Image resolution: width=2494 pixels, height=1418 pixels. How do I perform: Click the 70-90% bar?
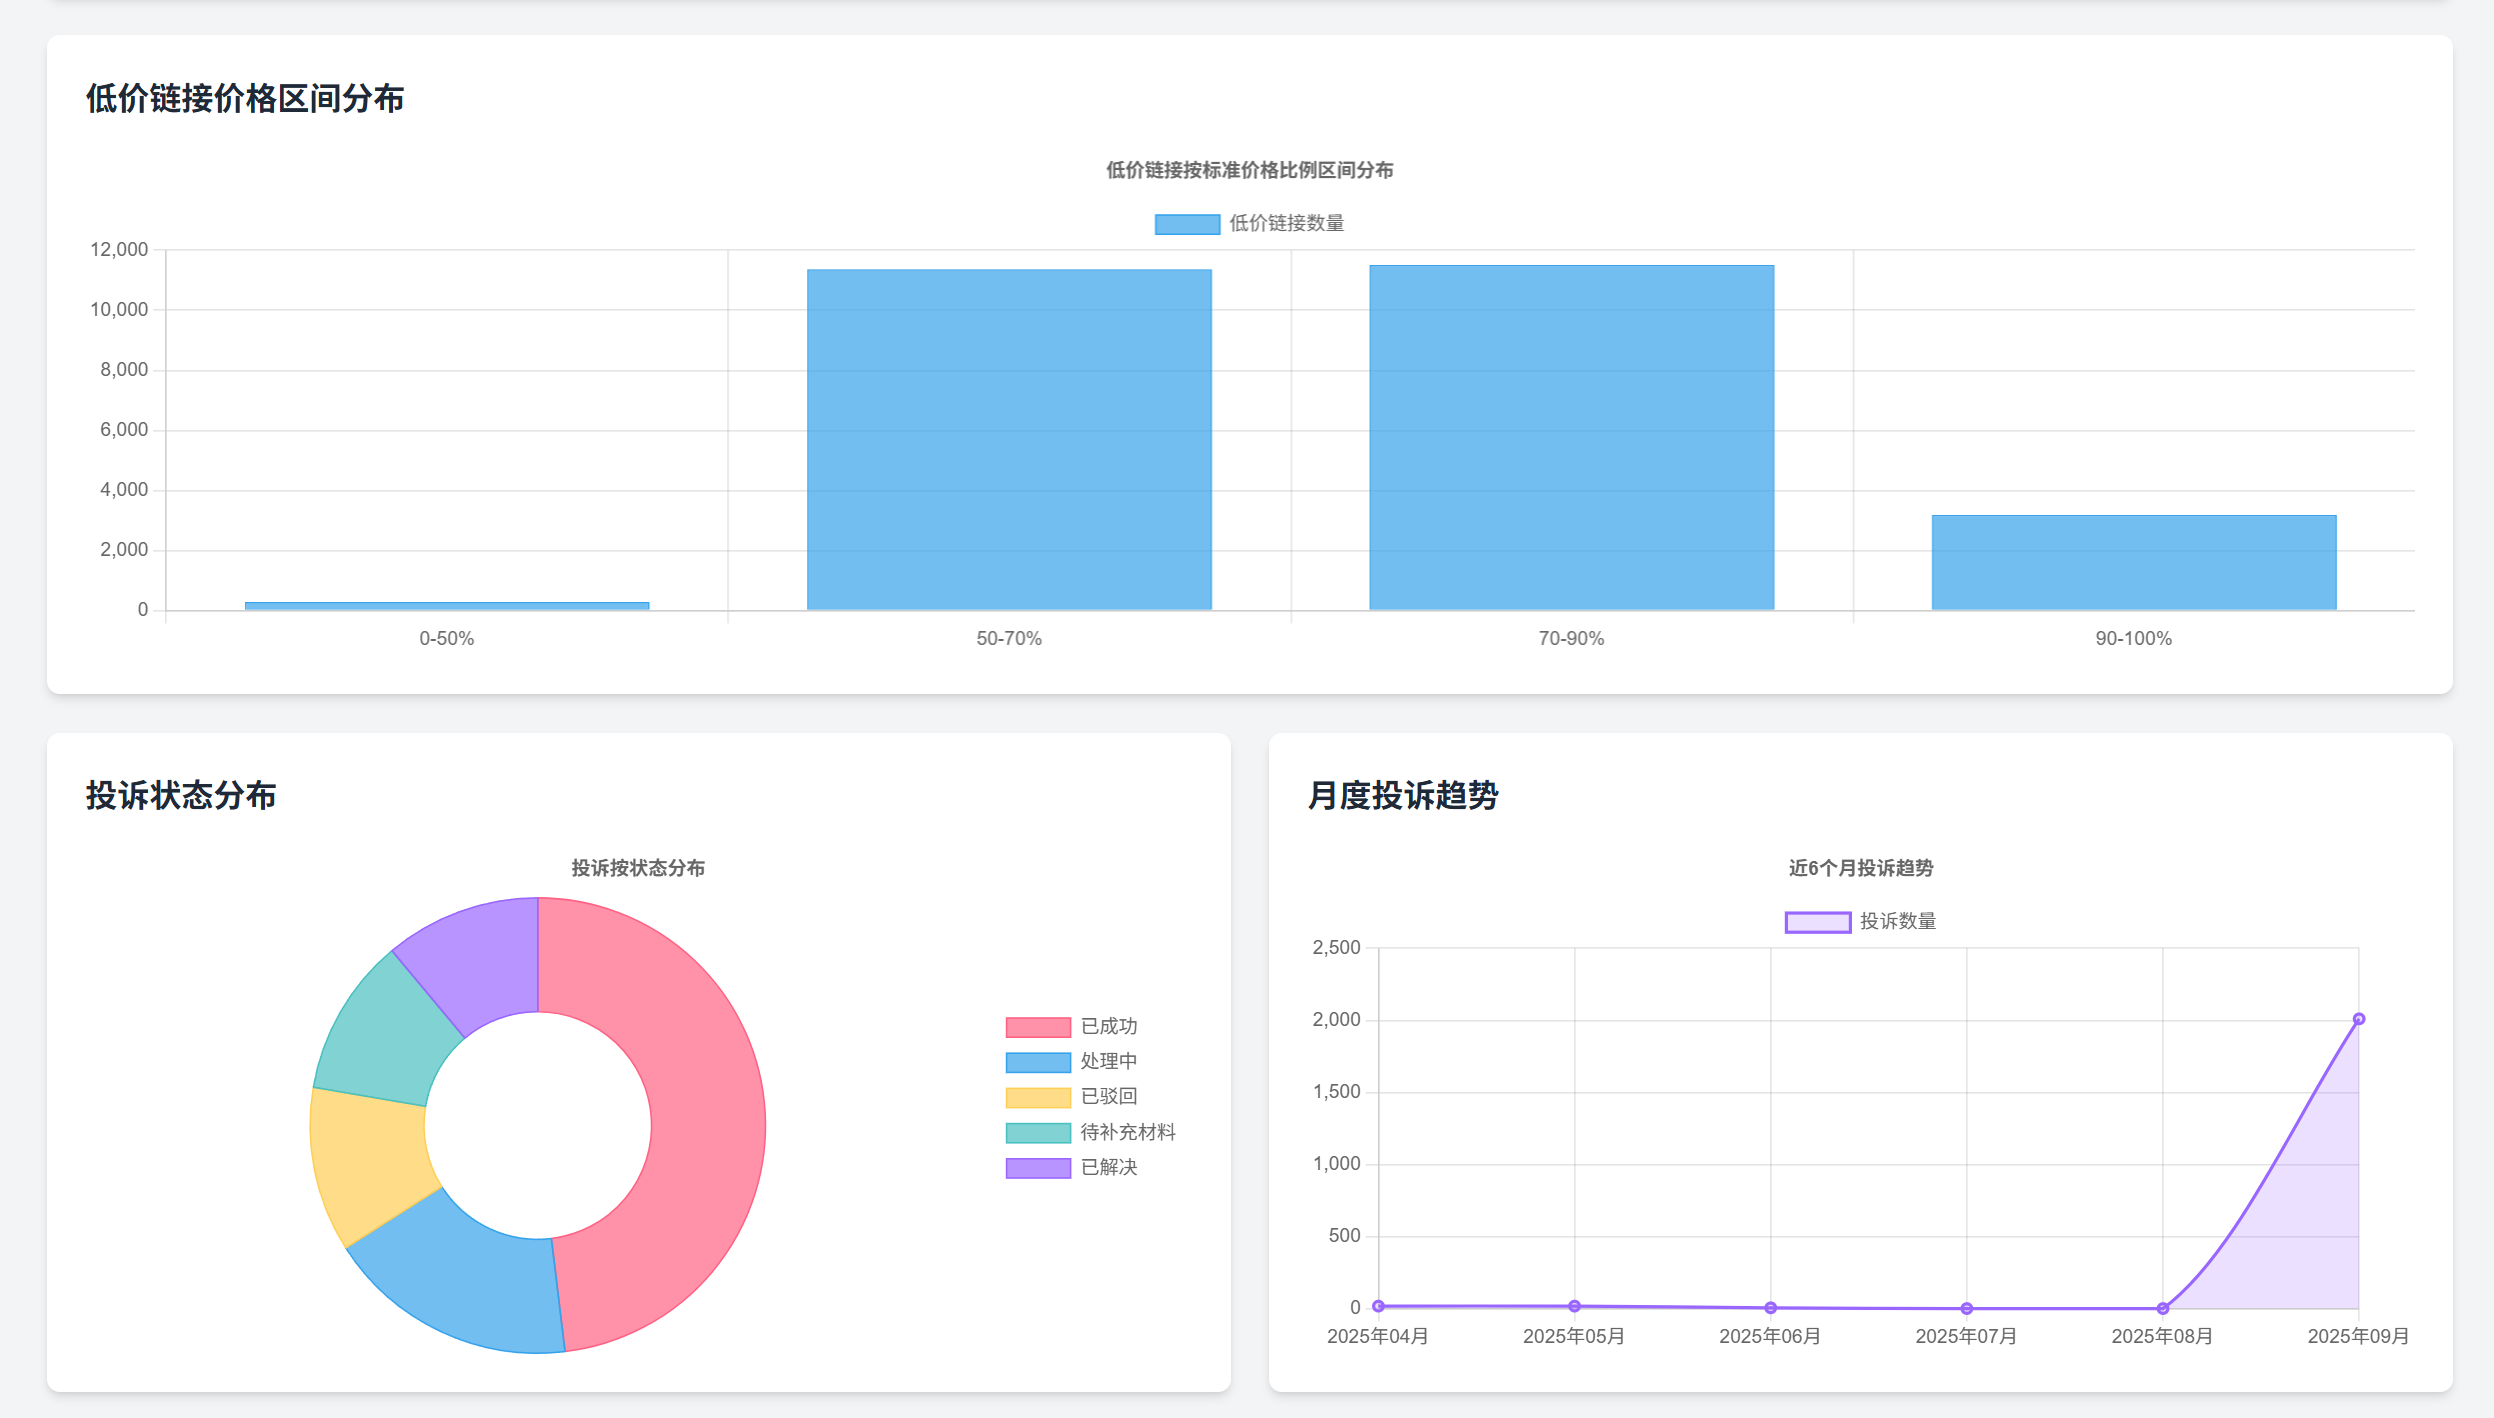(1571, 438)
